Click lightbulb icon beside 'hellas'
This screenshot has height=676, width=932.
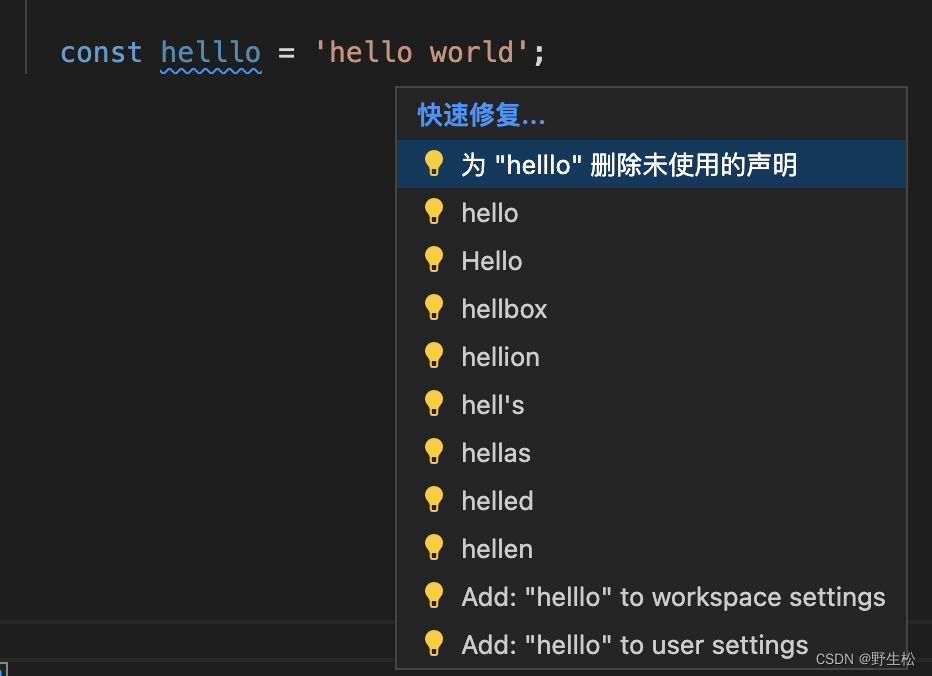click(434, 452)
